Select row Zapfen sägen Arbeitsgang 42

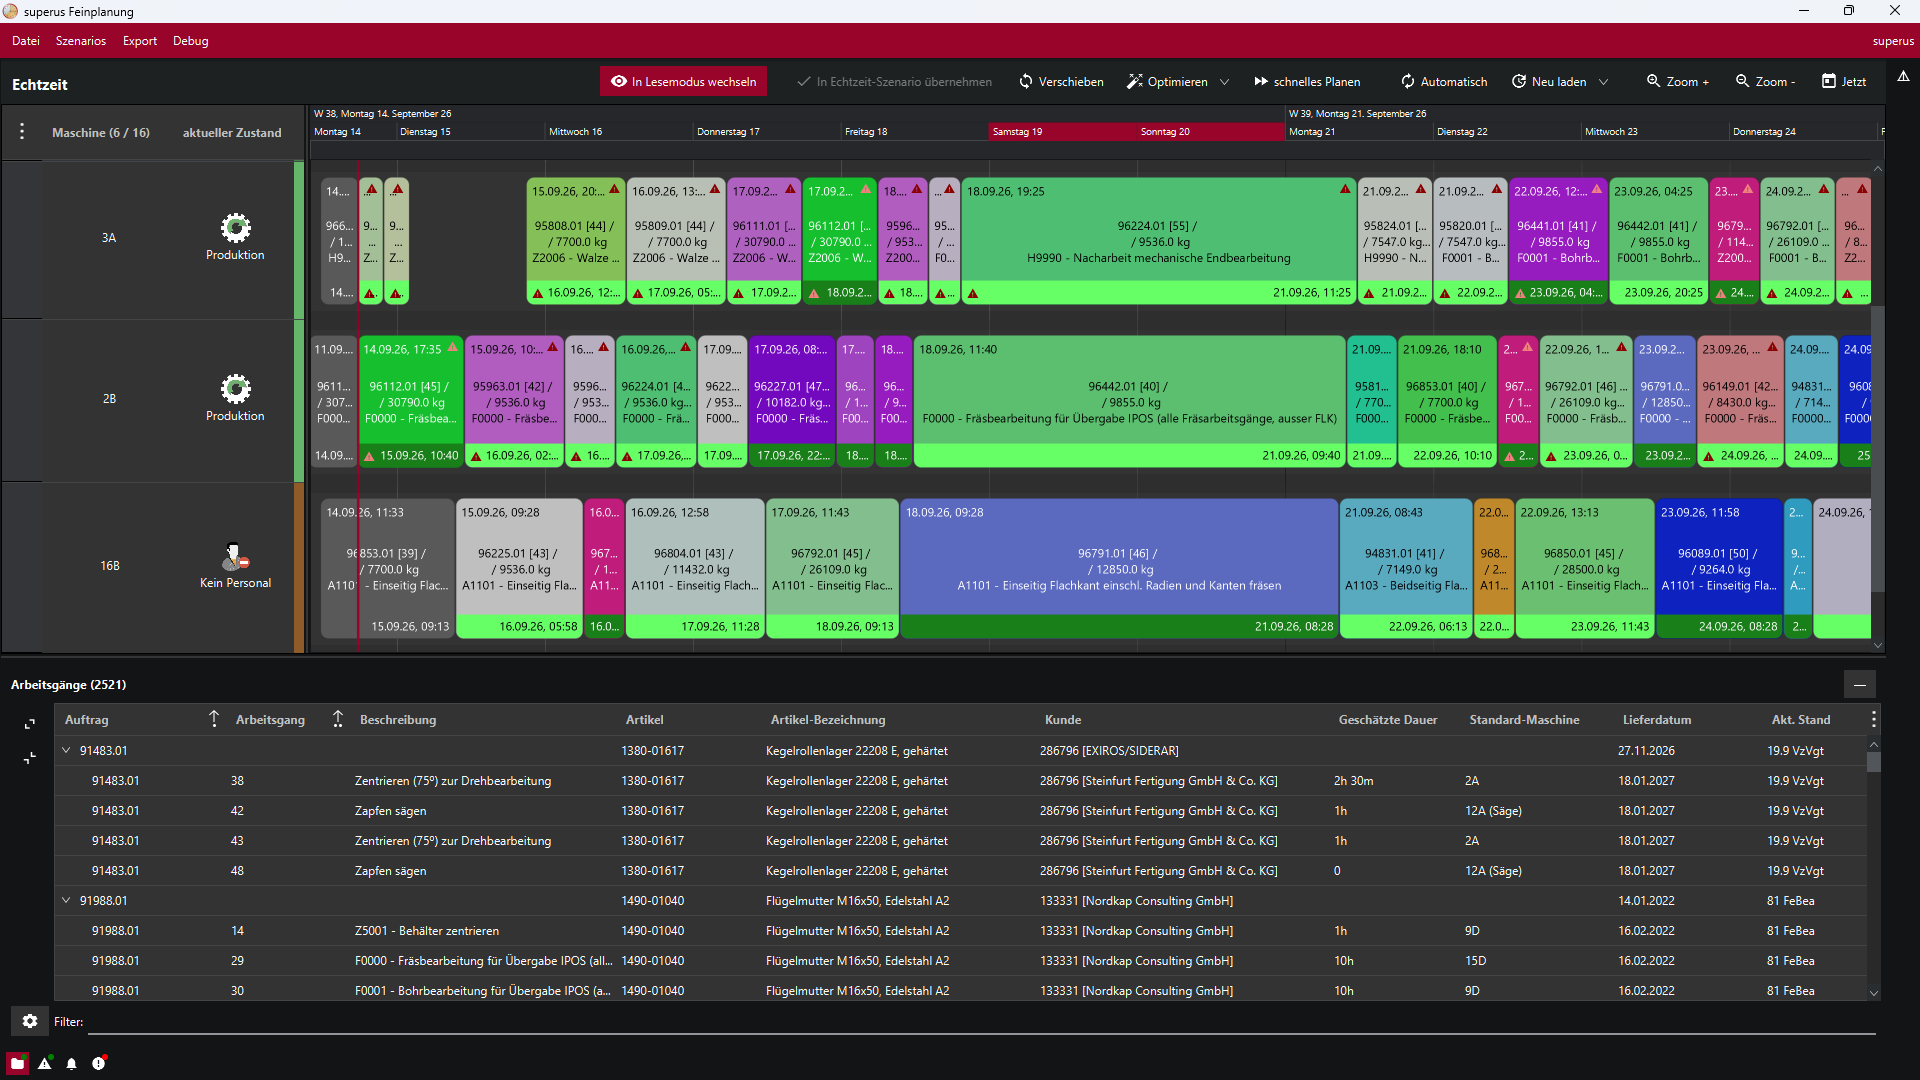click(960, 811)
